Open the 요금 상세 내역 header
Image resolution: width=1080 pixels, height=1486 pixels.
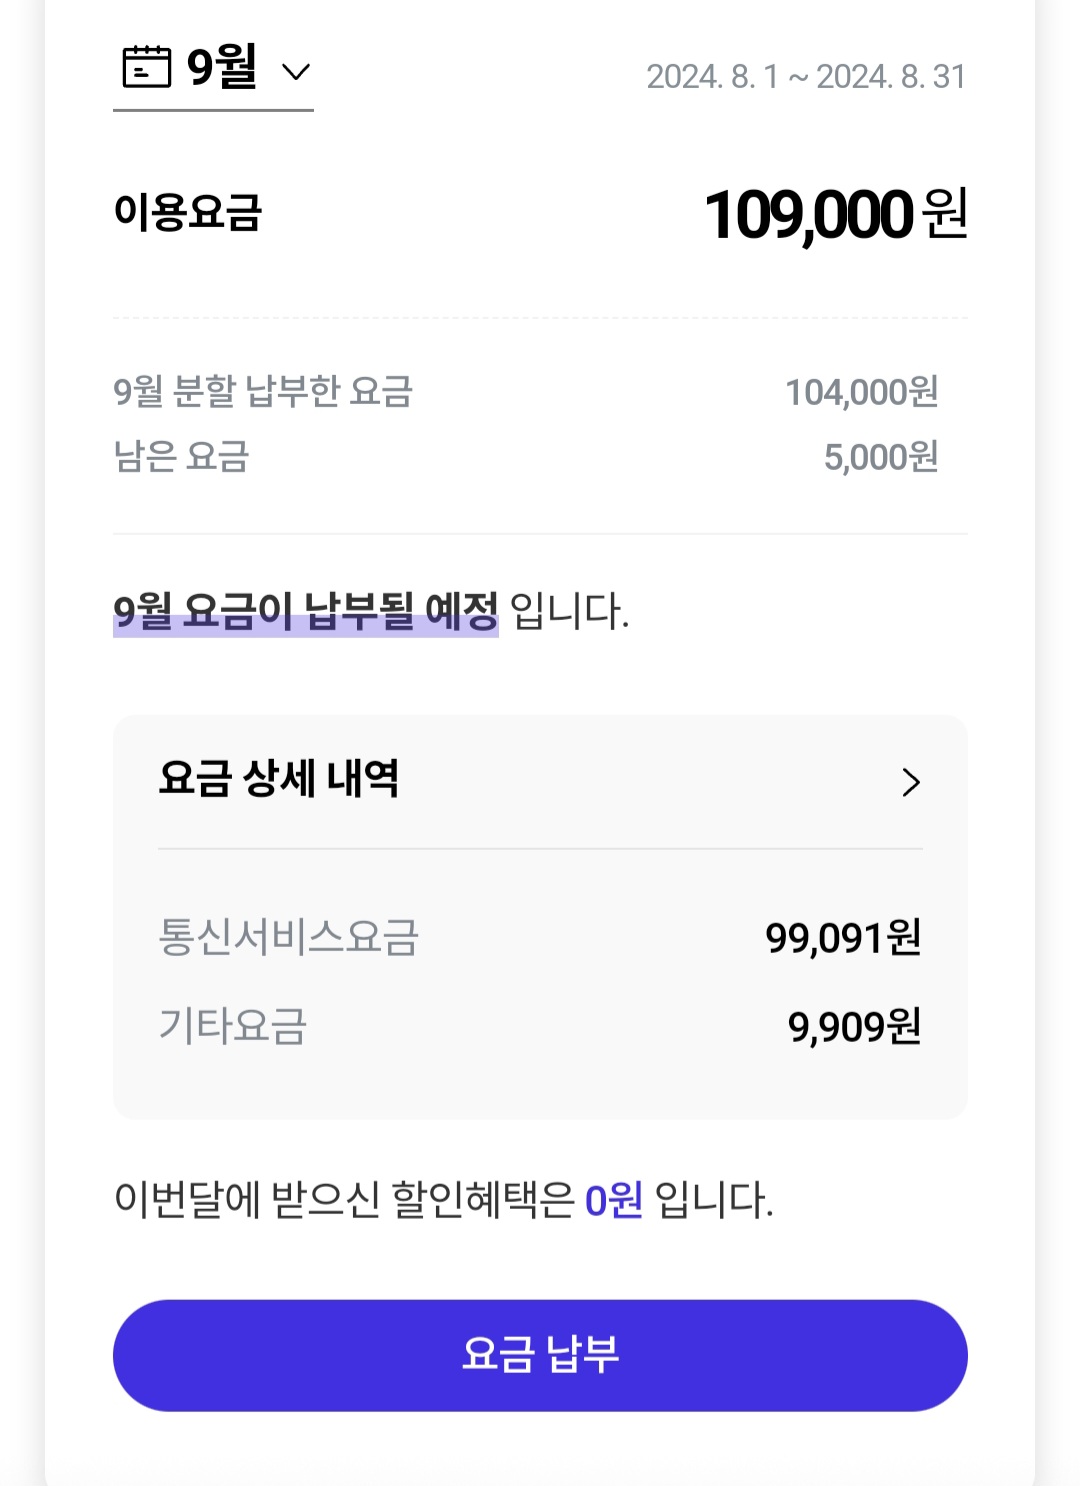tap(279, 779)
